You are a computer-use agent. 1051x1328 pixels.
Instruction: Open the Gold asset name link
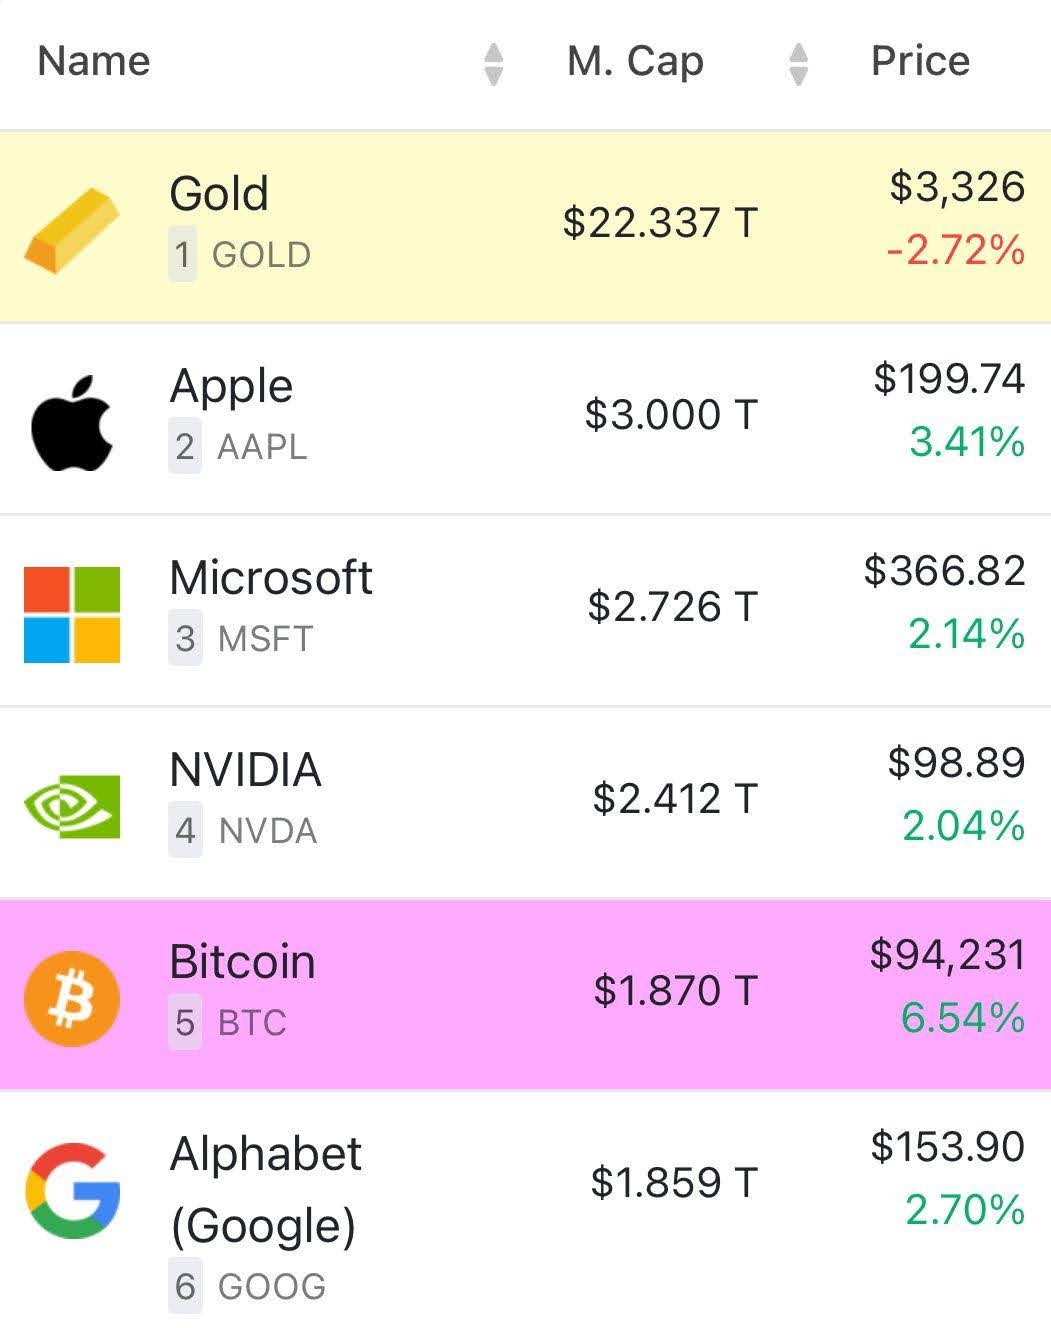click(x=219, y=194)
